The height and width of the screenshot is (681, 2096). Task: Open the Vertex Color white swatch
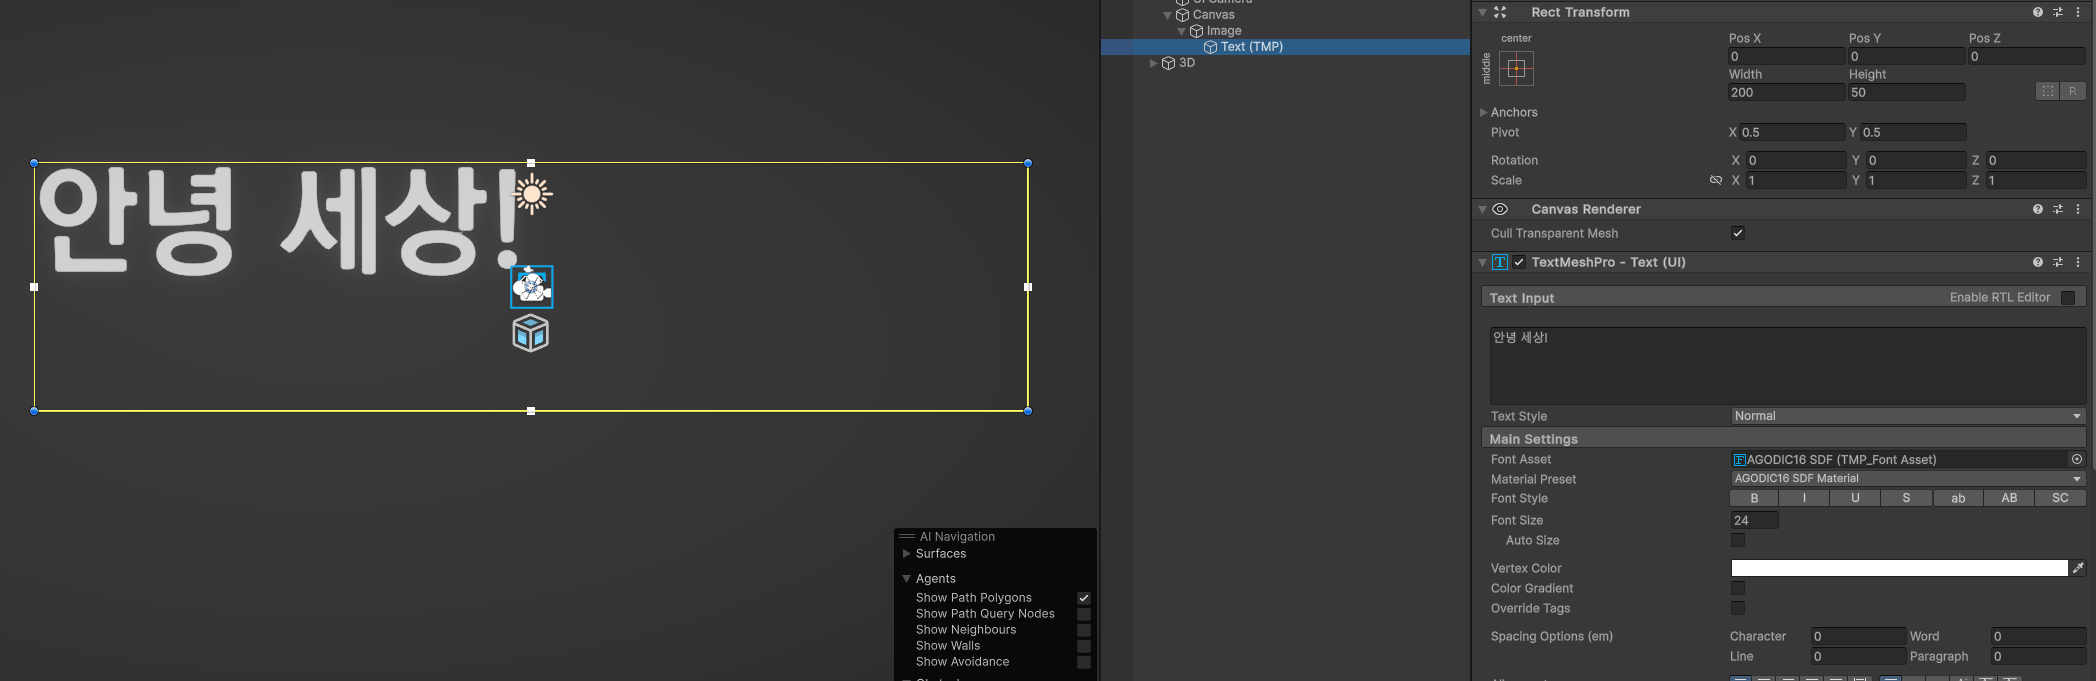coord(1899,568)
